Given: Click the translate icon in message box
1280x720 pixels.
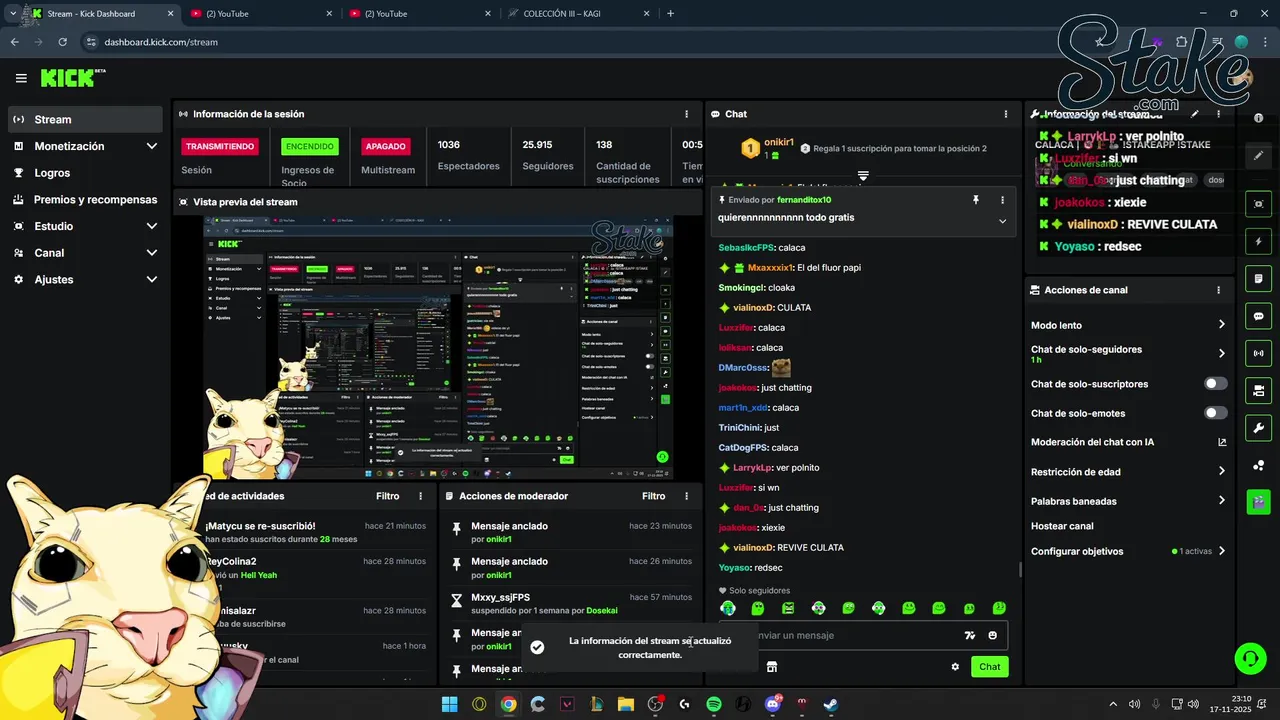Looking at the screenshot, I should point(969,635).
